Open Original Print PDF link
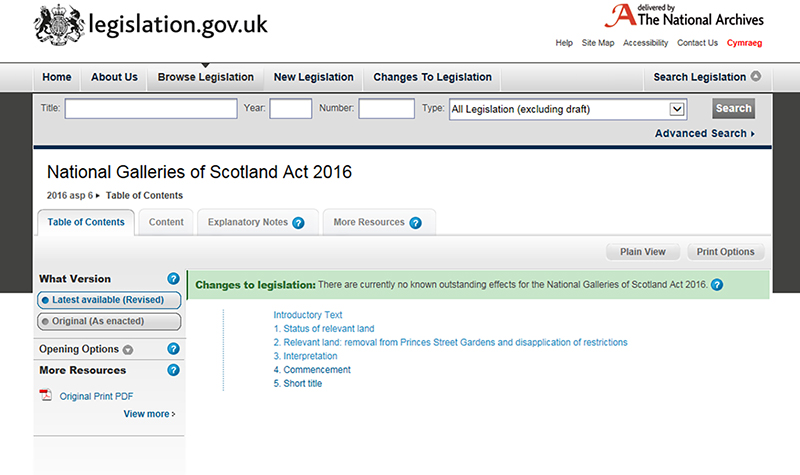The height and width of the screenshot is (475, 800). (96, 396)
